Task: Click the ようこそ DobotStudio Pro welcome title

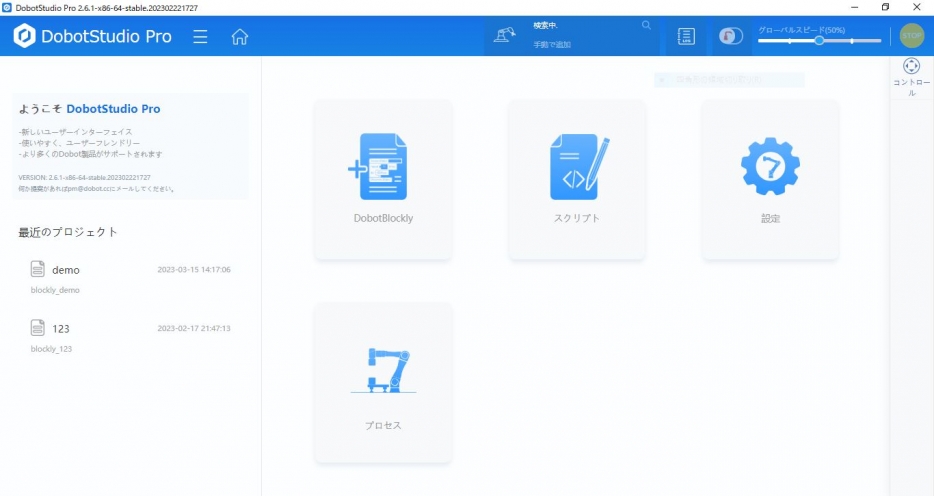Action: tap(89, 109)
